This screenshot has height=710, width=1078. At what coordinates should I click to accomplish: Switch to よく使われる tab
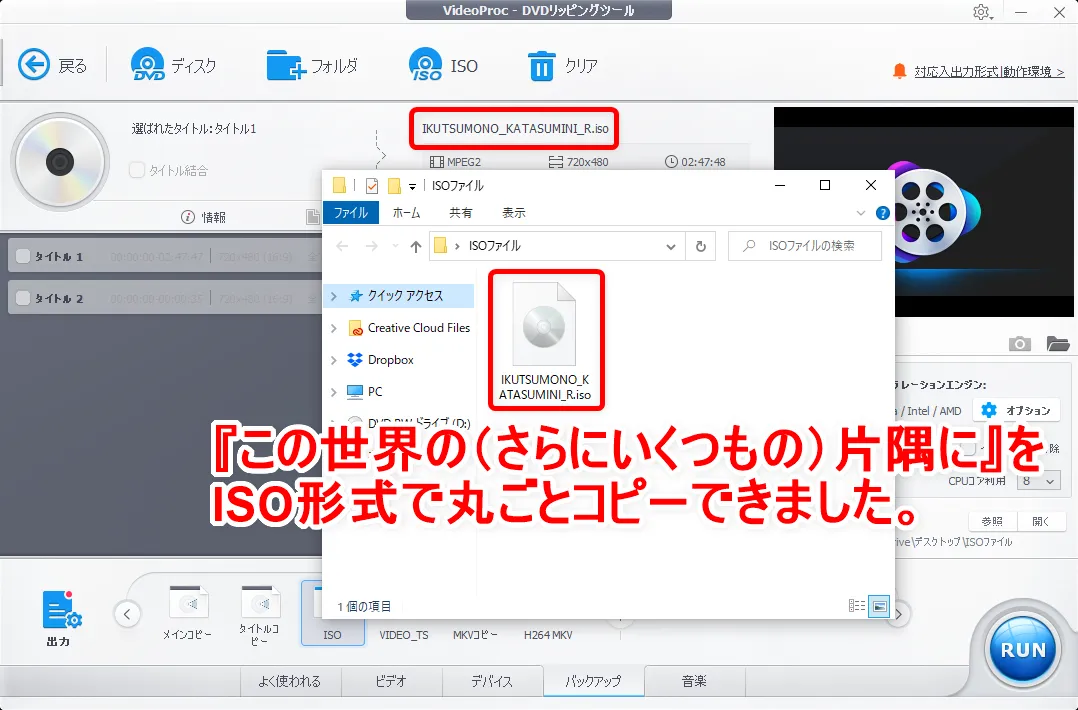(290, 680)
